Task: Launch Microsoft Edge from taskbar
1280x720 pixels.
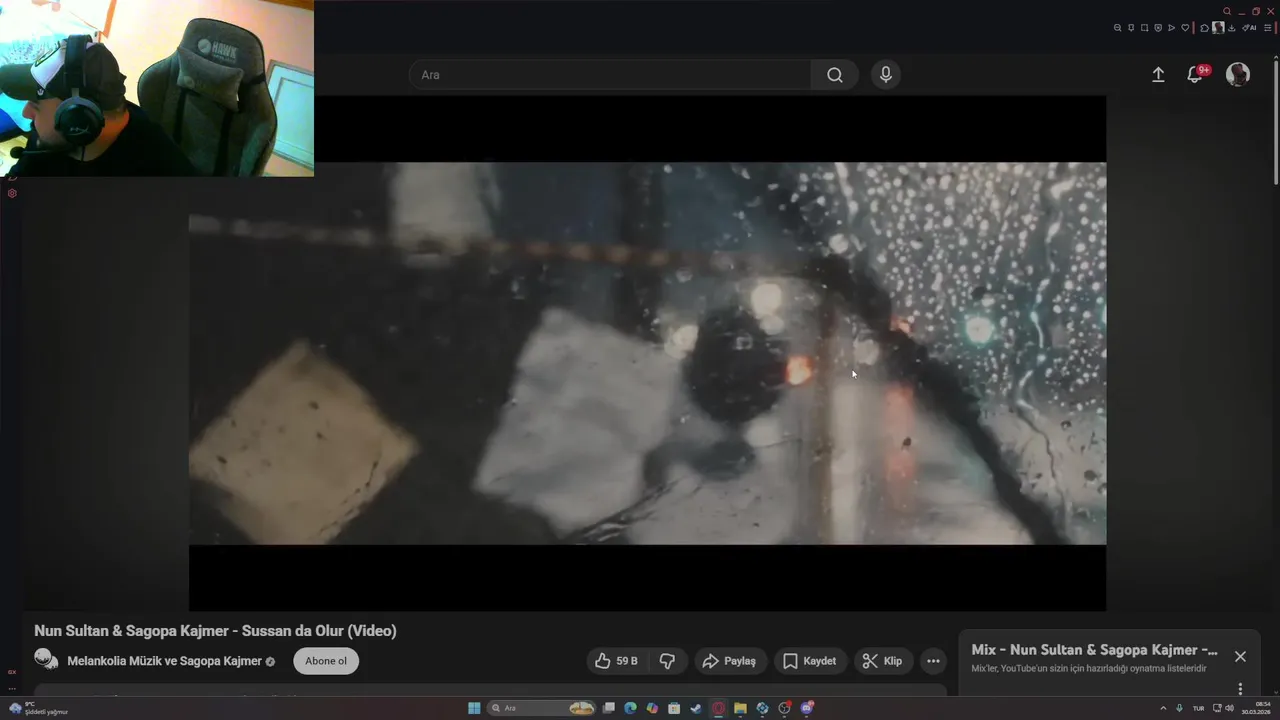Action: [630, 708]
